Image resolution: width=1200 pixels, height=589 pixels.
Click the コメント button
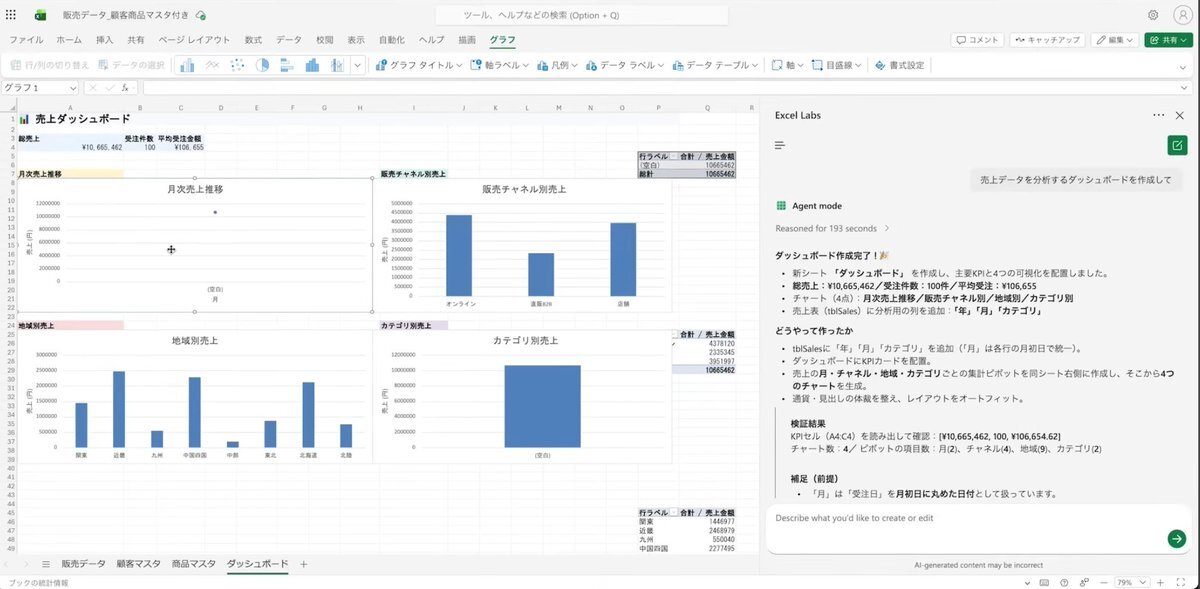pyautogui.click(x=976, y=40)
